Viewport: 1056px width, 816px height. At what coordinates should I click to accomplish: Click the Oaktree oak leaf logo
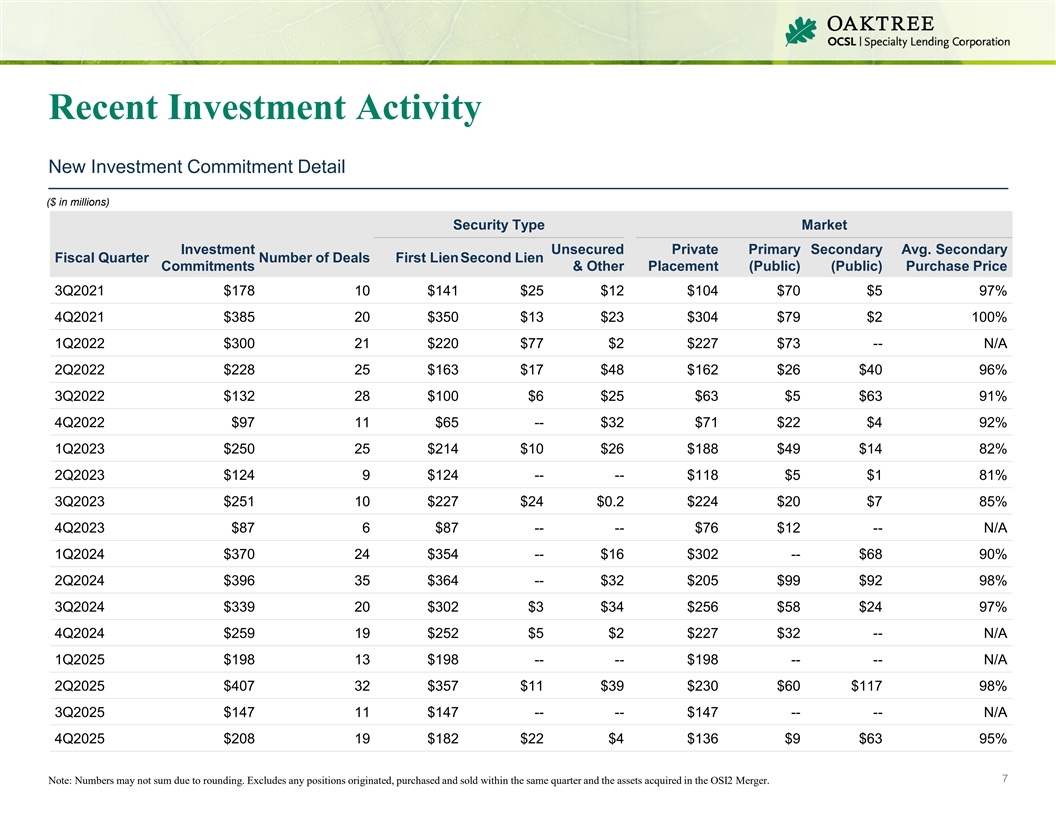pos(801,31)
